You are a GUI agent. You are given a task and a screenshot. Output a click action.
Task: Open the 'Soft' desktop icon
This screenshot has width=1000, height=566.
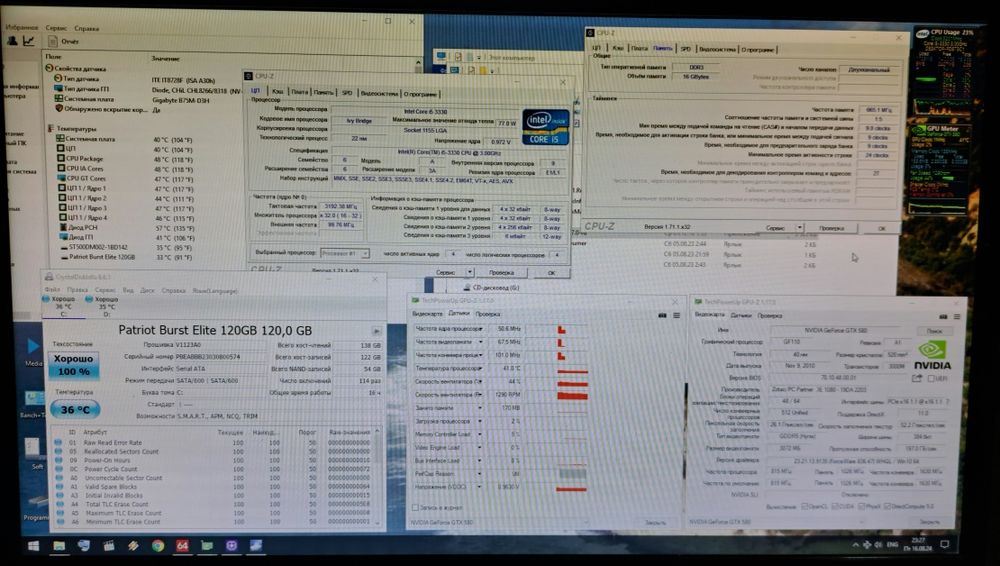click(x=34, y=452)
